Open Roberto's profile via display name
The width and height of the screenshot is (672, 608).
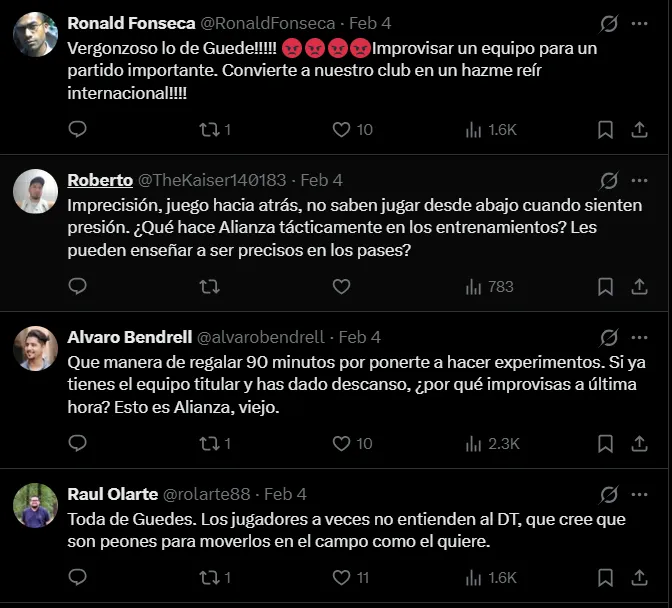100,180
